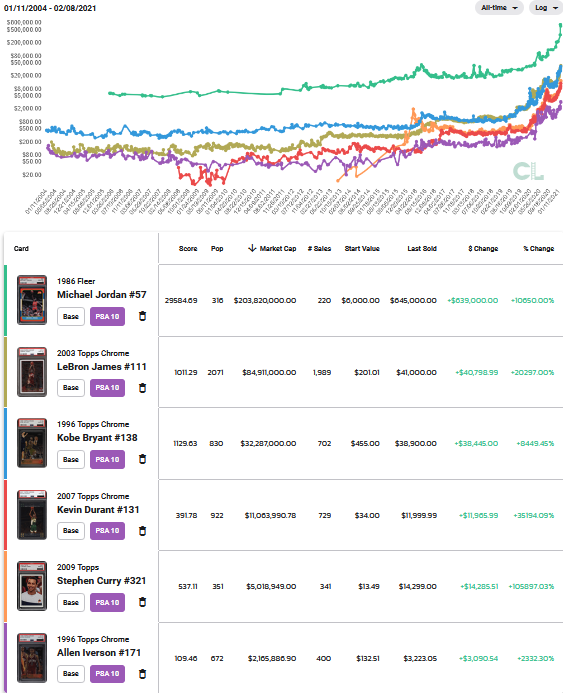Sort by % Change column header
This screenshot has height=693, width=563.
point(539,248)
